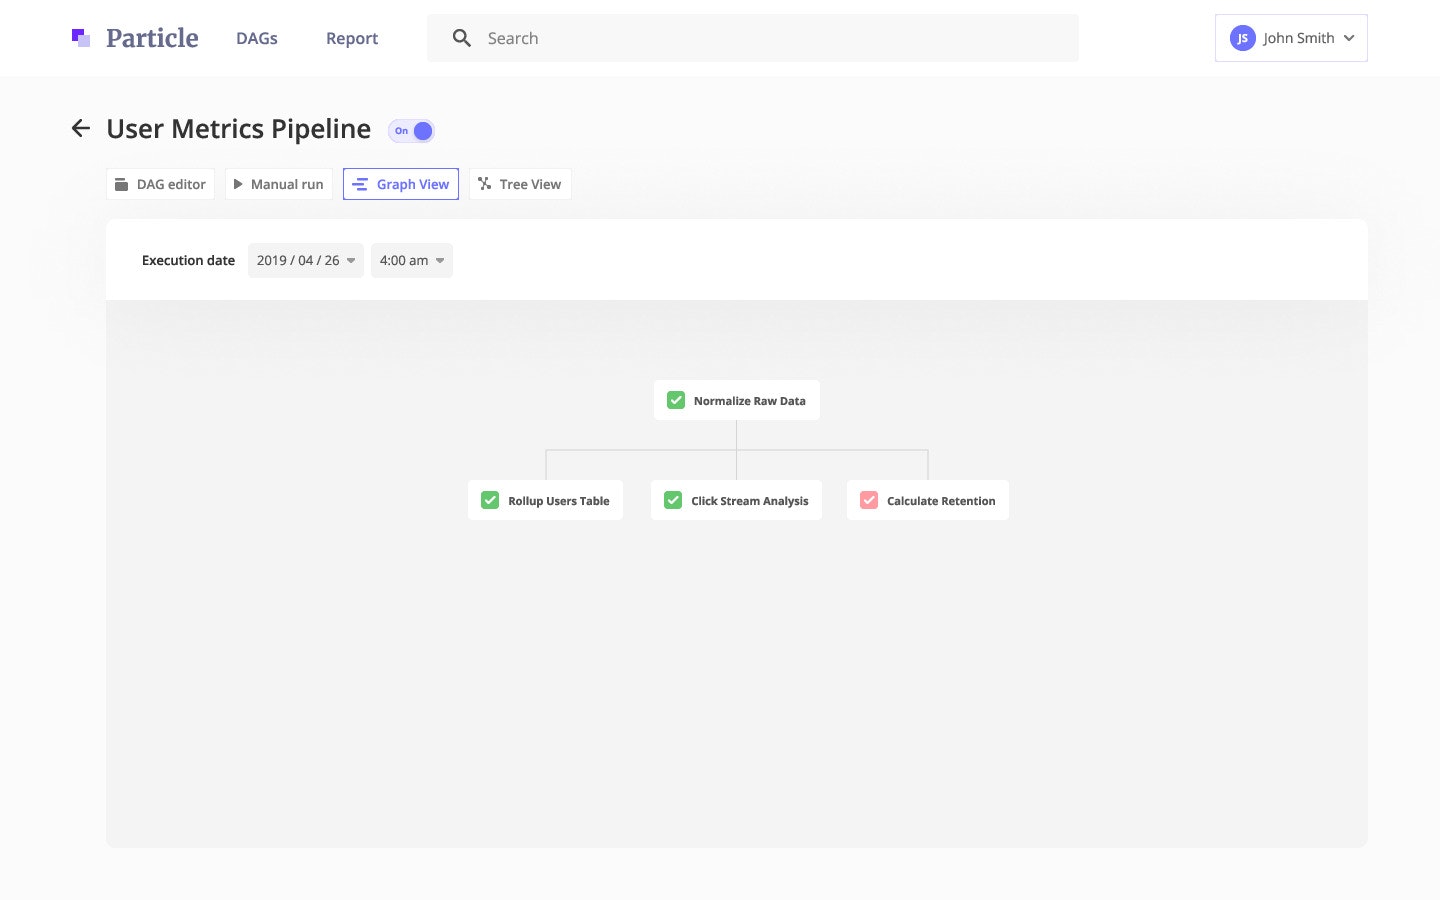
Task: Click the search magnifier icon
Action: tap(461, 38)
